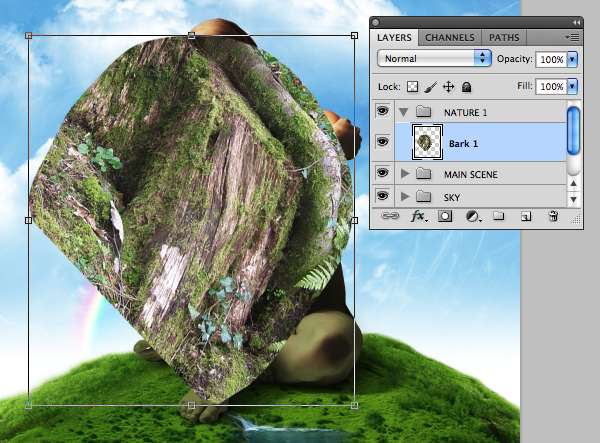600x443 pixels.
Task: Click the layers scrollbar up arrow
Action: (x=573, y=184)
